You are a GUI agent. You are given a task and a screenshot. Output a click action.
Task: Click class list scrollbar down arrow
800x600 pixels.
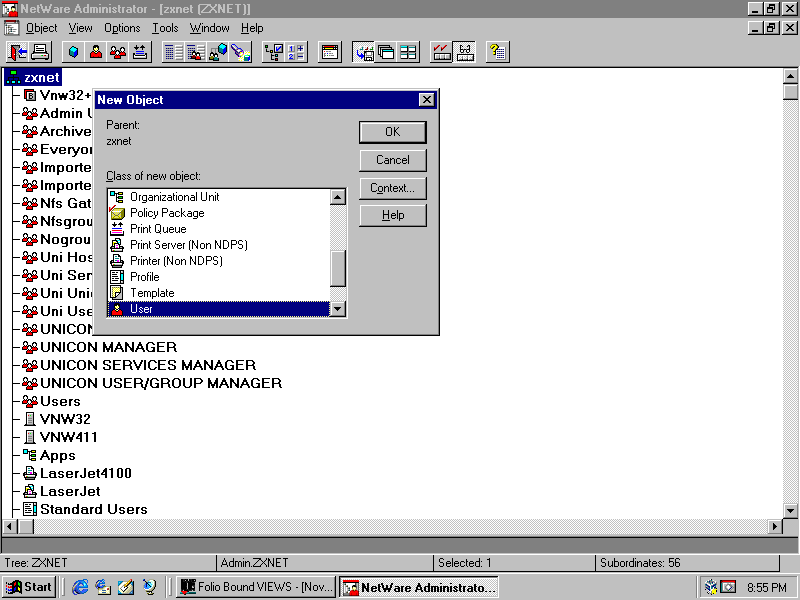click(338, 309)
